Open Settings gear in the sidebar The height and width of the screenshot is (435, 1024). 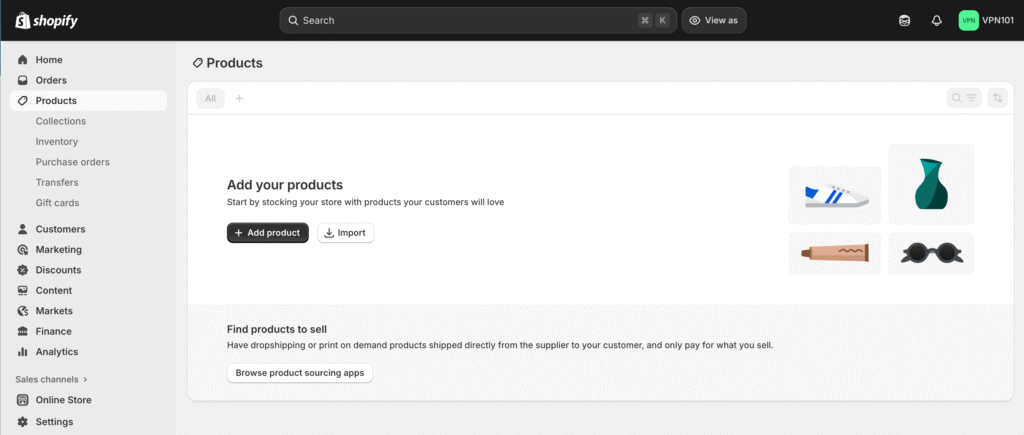coord(54,422)
